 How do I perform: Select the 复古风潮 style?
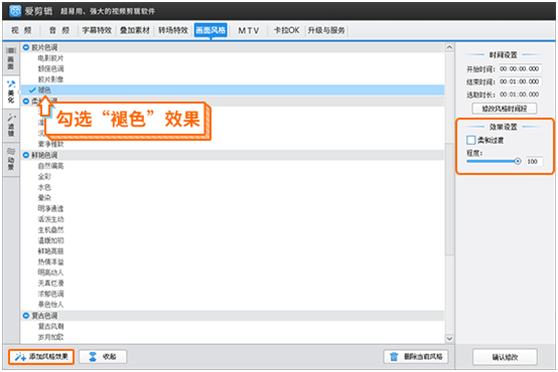click(51, 326)
